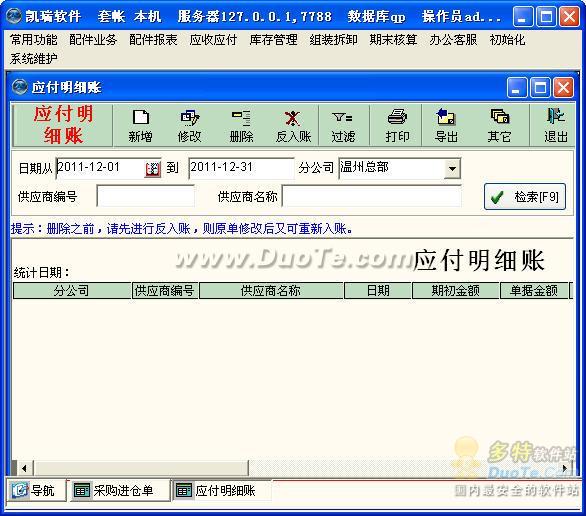This screenshot has width=586, height=516.
Task: Click the 导出 (Export) icon
Action: coord(446,126)
